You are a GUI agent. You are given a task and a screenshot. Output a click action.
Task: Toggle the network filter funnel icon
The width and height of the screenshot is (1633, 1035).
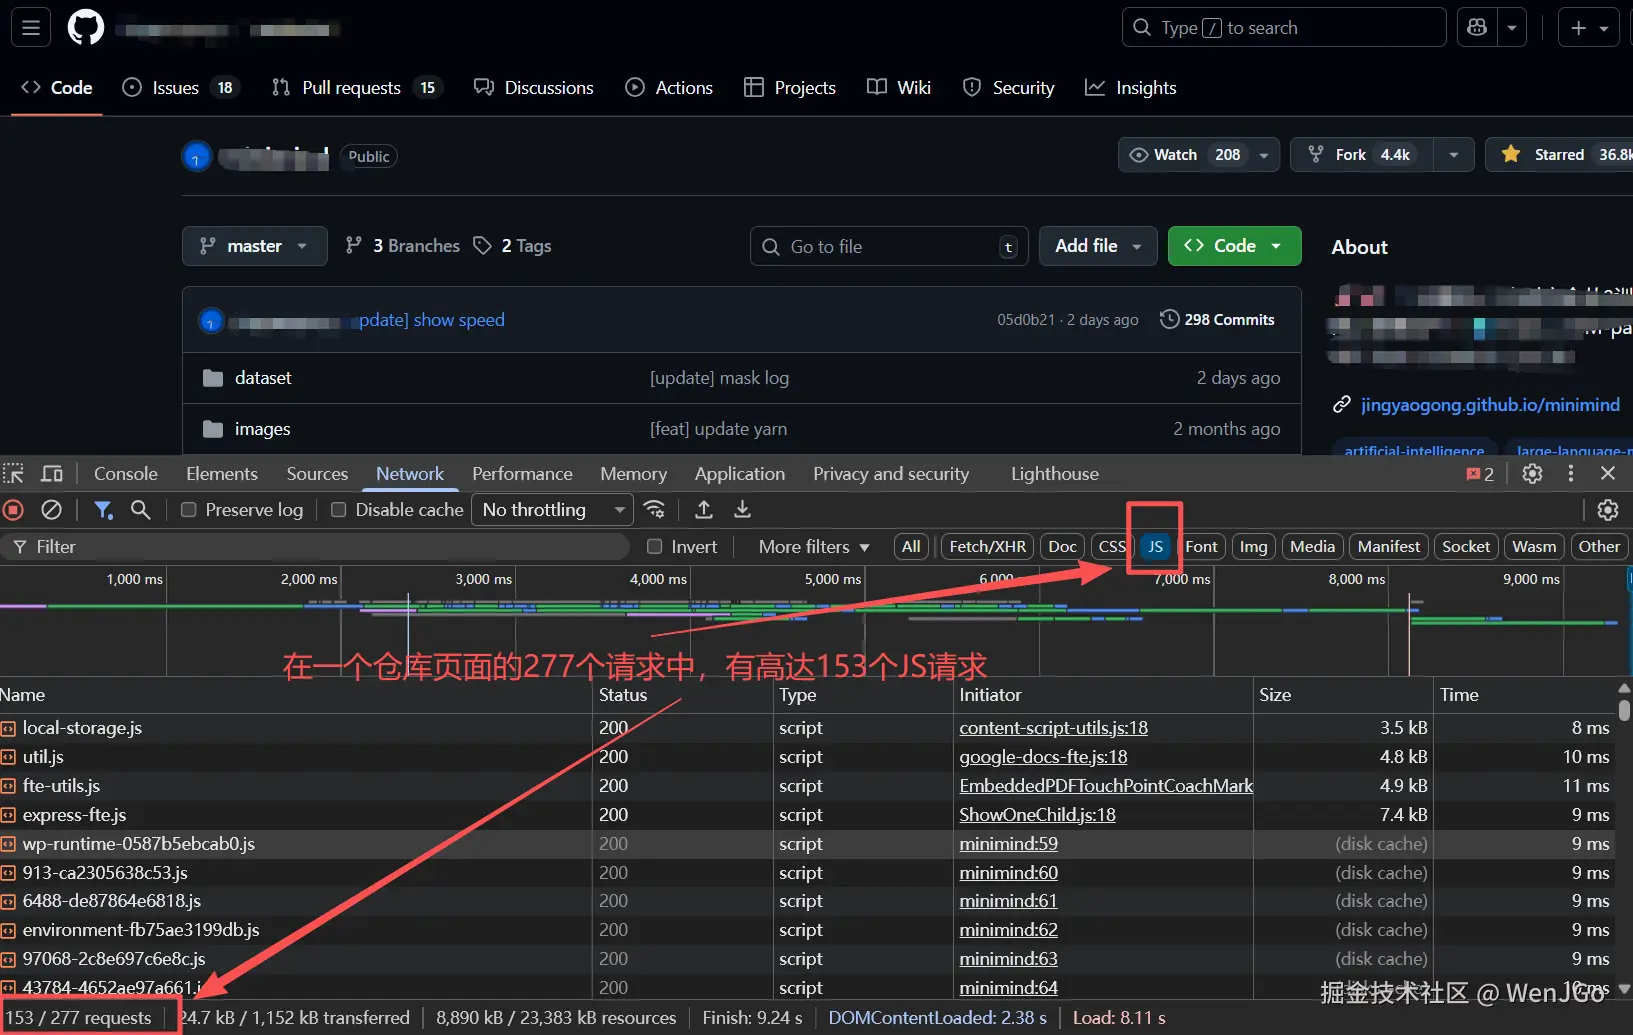(103, 510)
